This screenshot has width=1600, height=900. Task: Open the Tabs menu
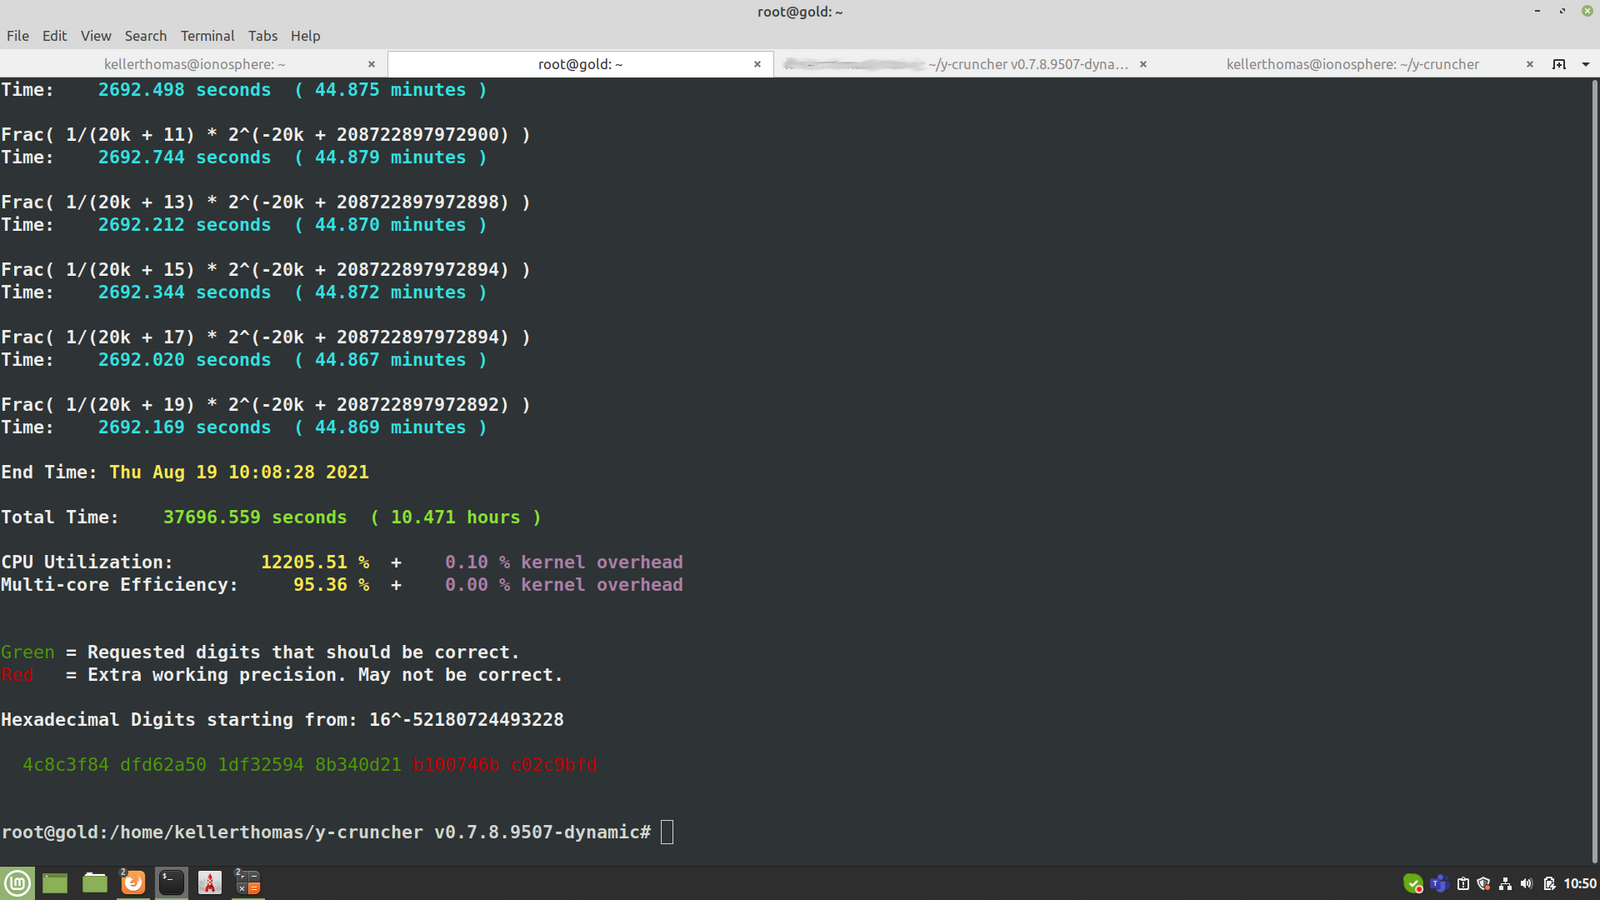(x=263, y=36)
